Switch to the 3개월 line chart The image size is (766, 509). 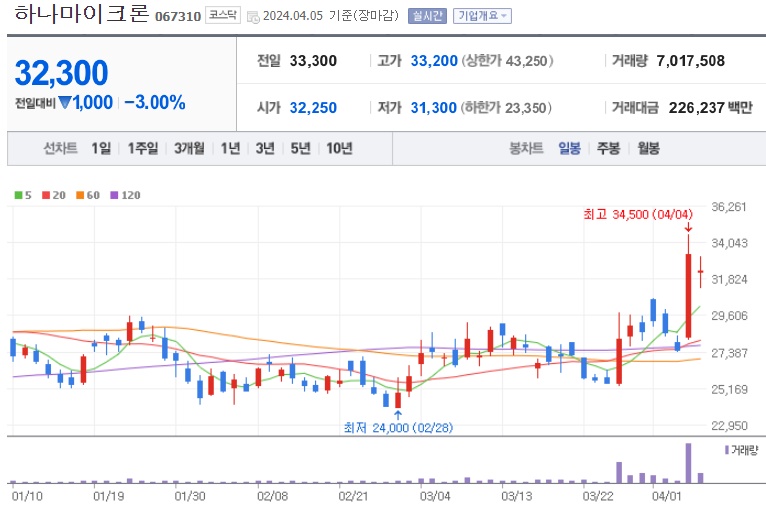point(189,148)
